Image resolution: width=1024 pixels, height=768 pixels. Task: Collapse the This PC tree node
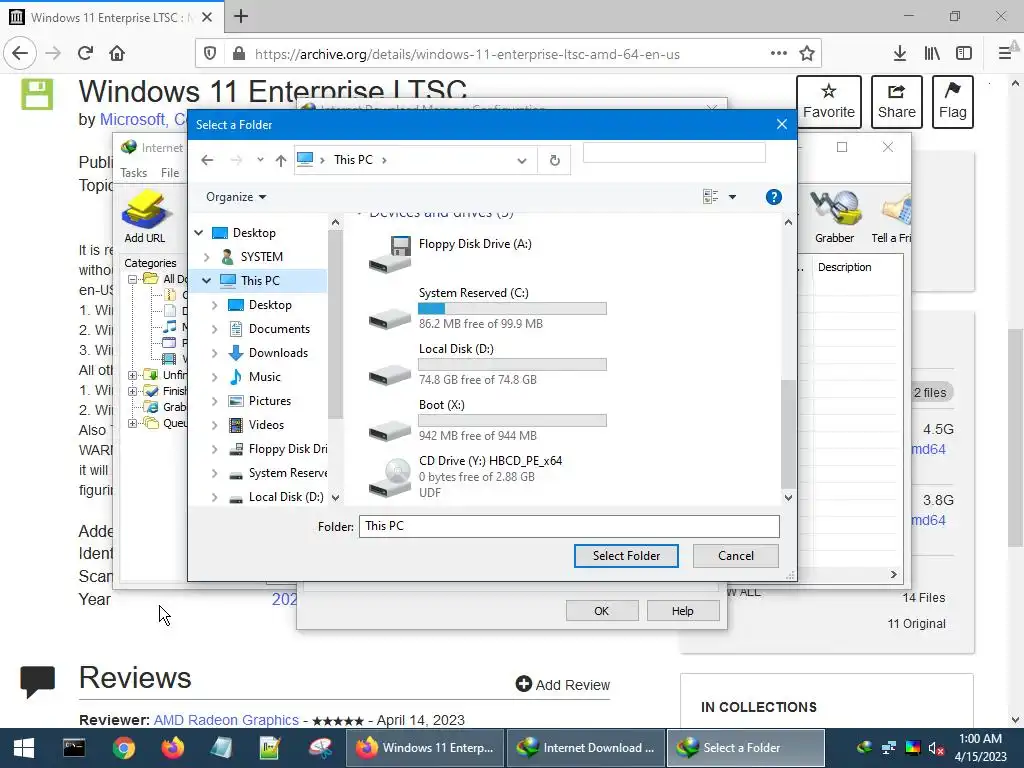coord(206,281)
